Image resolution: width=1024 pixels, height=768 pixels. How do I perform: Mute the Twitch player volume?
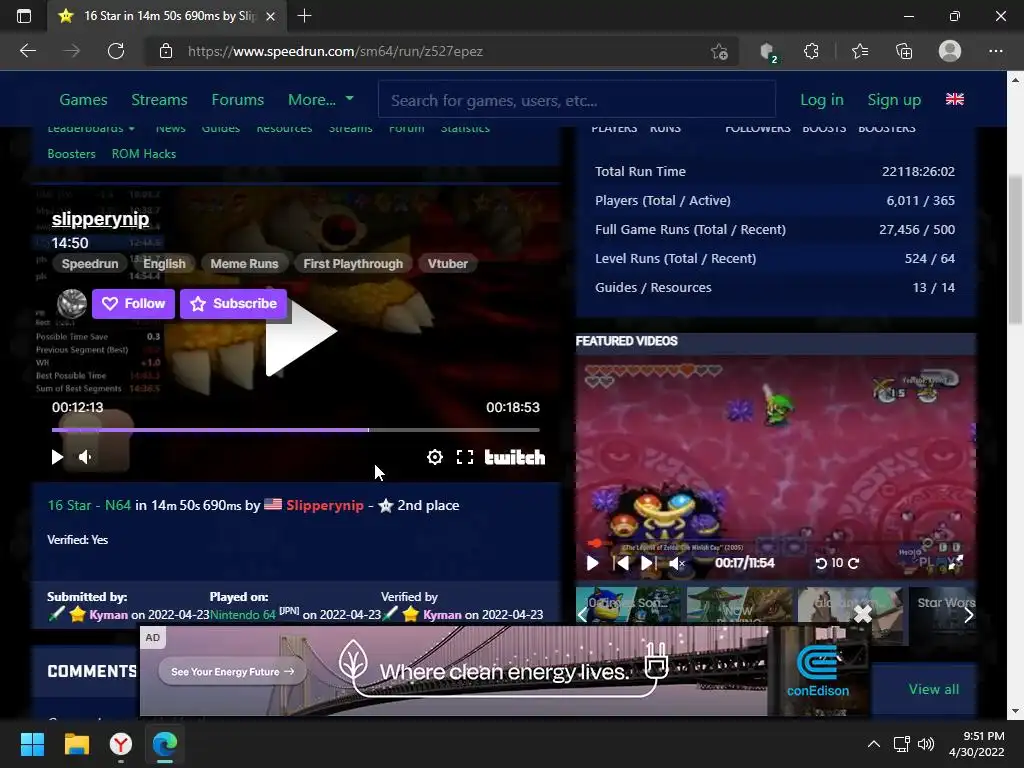click(85, 457)
